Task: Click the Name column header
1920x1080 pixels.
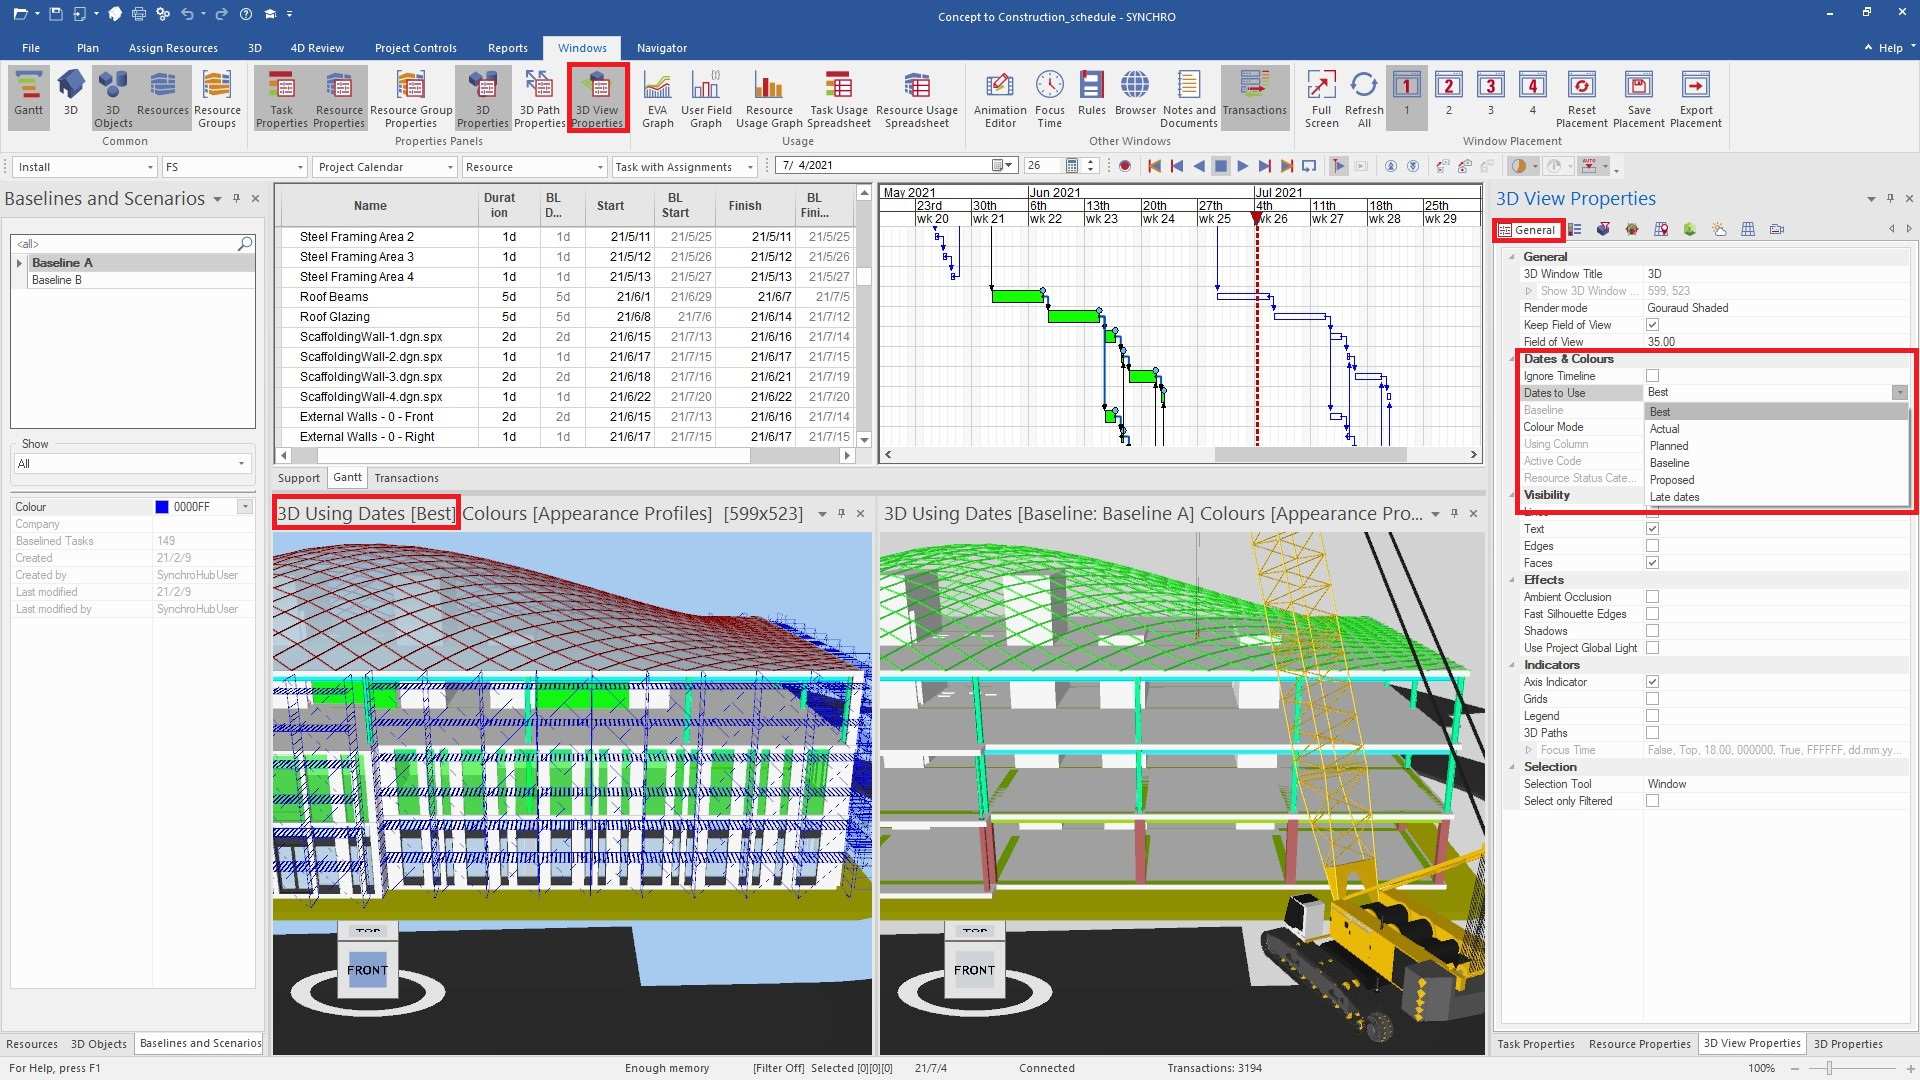Action: [370, 206]
